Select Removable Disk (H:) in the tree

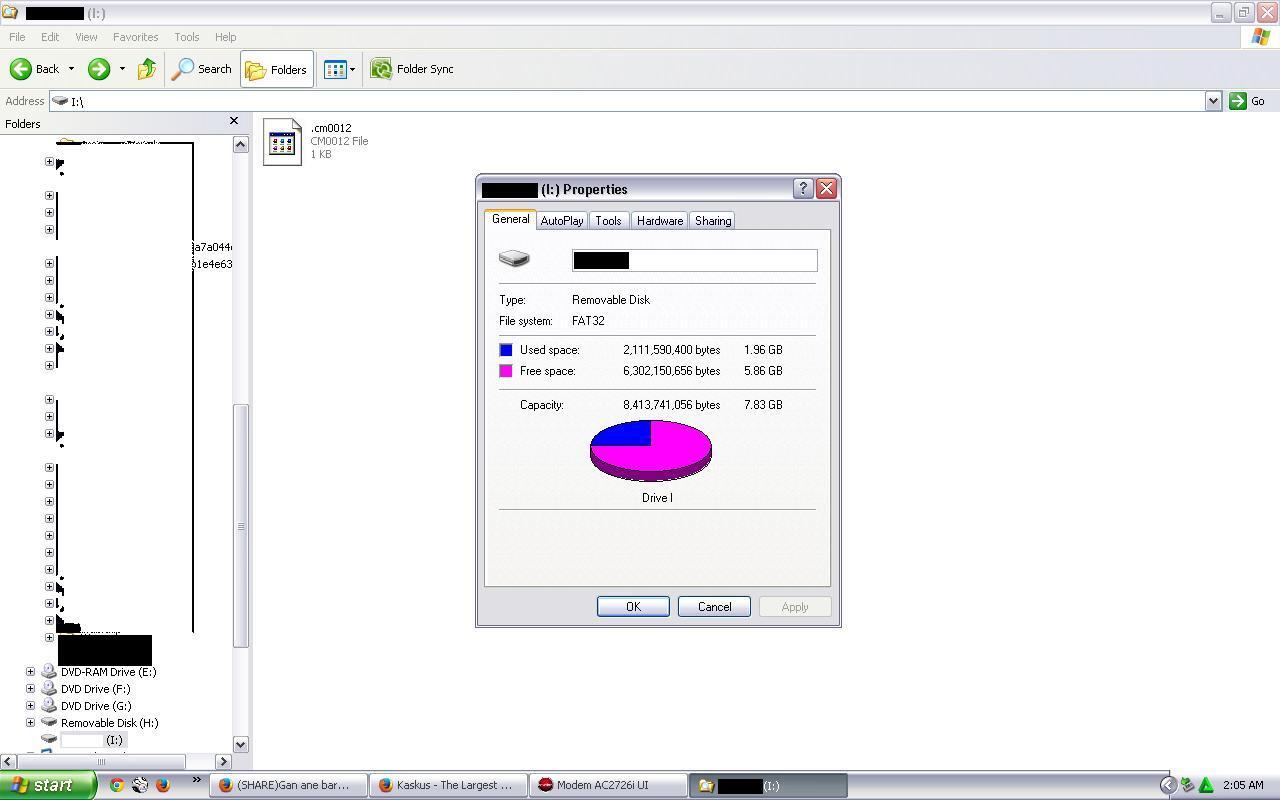[109, 723]
